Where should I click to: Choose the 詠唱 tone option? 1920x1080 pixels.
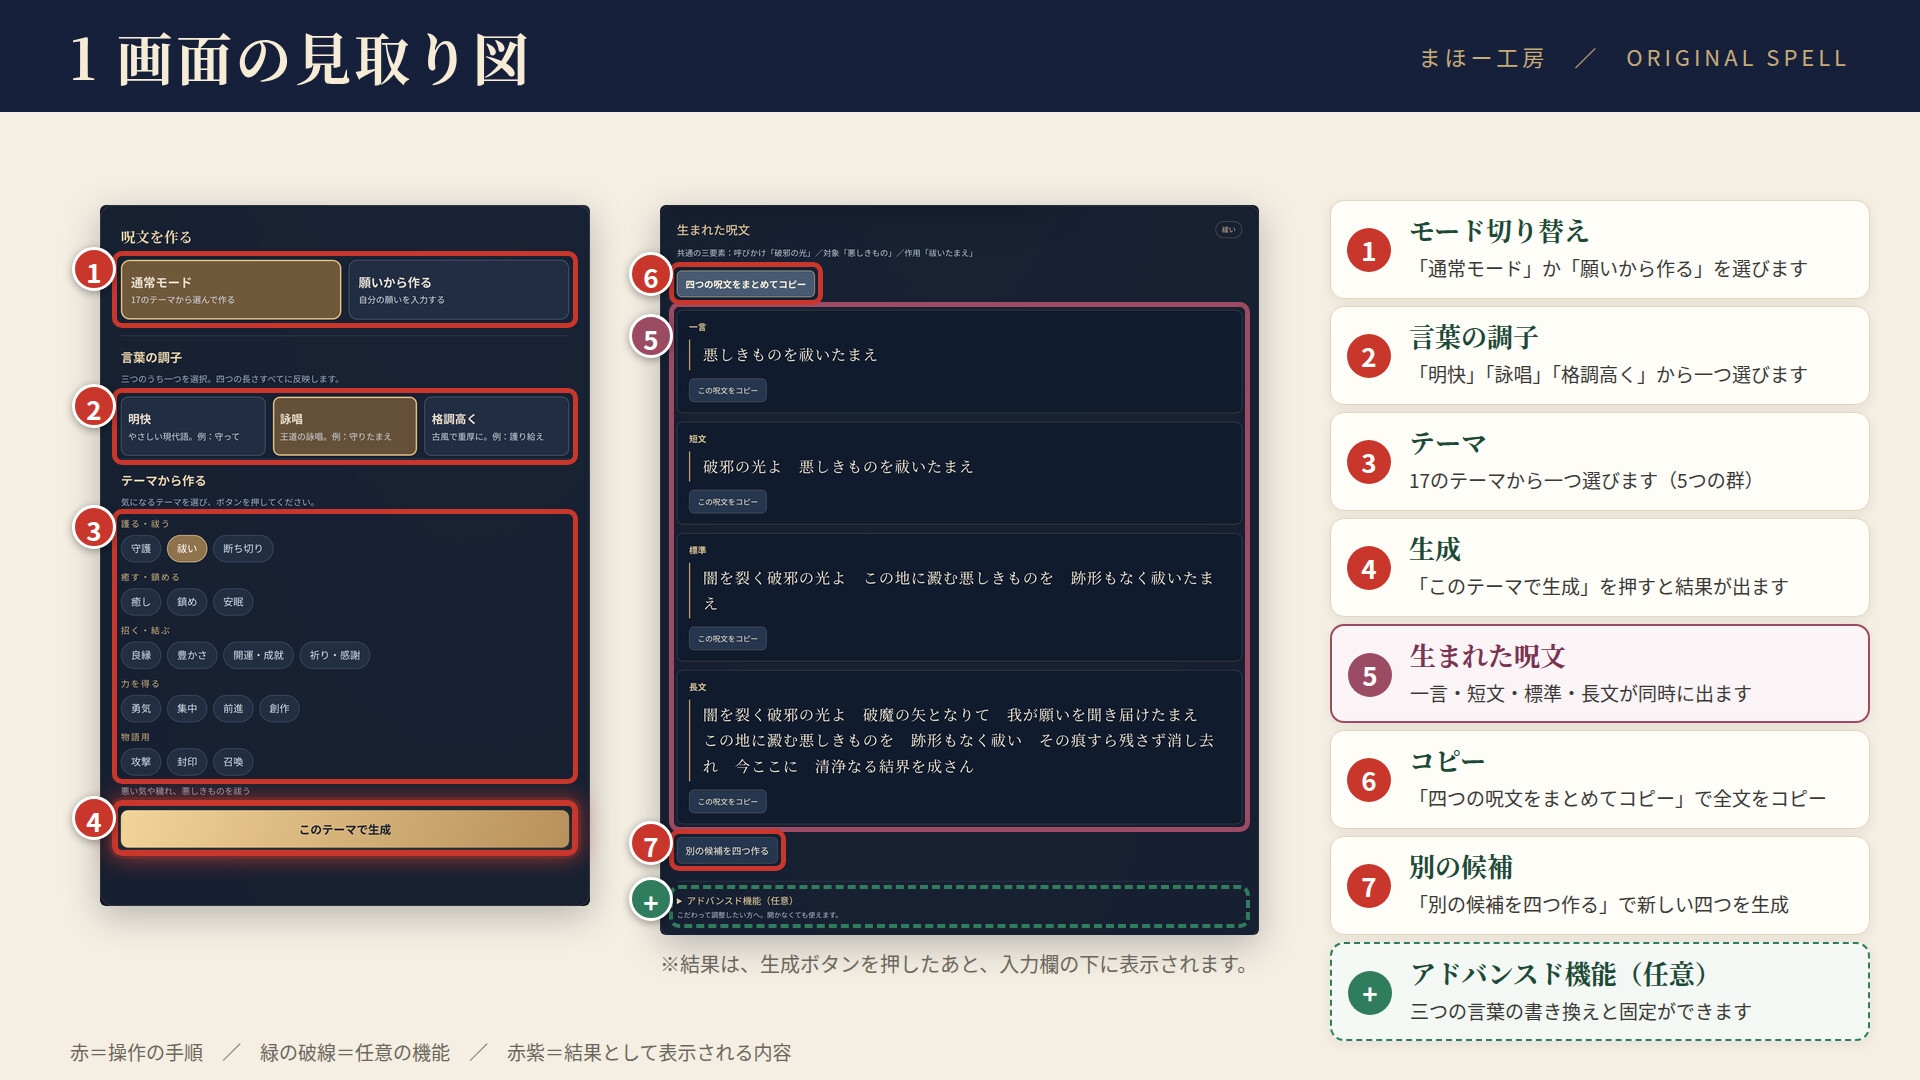345,427
